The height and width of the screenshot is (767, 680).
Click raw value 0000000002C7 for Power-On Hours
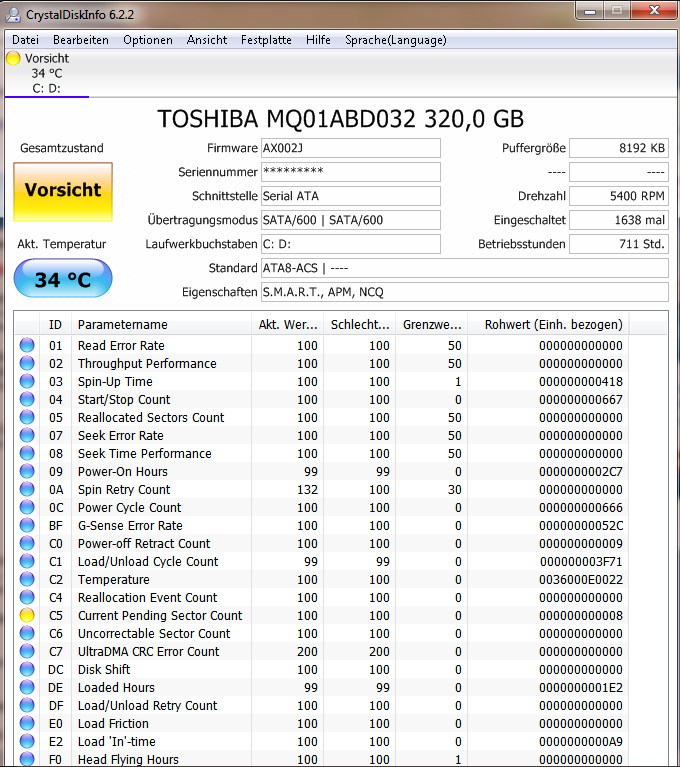pyautogui.click(x=581, y=472)
